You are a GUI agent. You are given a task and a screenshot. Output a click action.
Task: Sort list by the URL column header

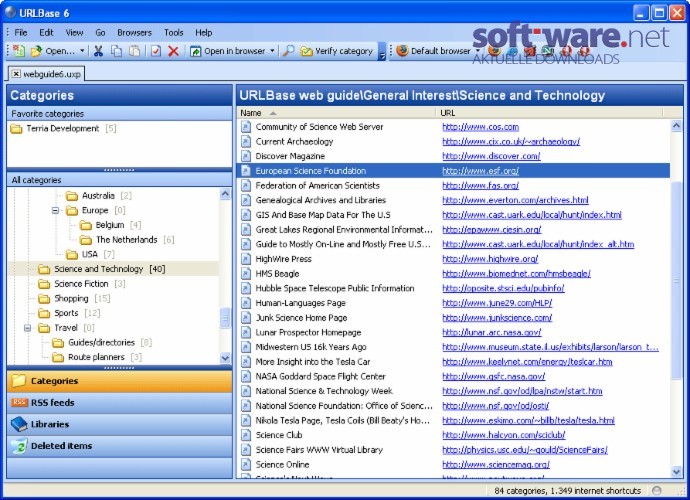(x=549, y=113)
